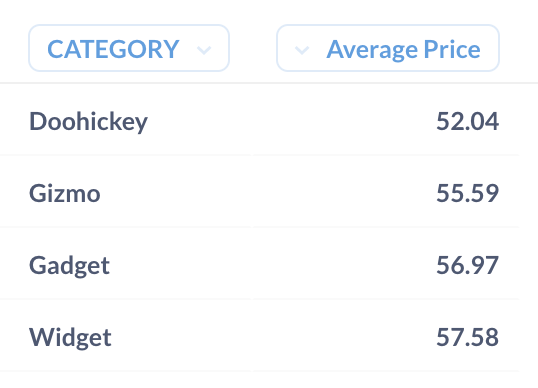Click empty space in Gadget's price cell
This screenshot has width=538, height=388.
(343, 265)
